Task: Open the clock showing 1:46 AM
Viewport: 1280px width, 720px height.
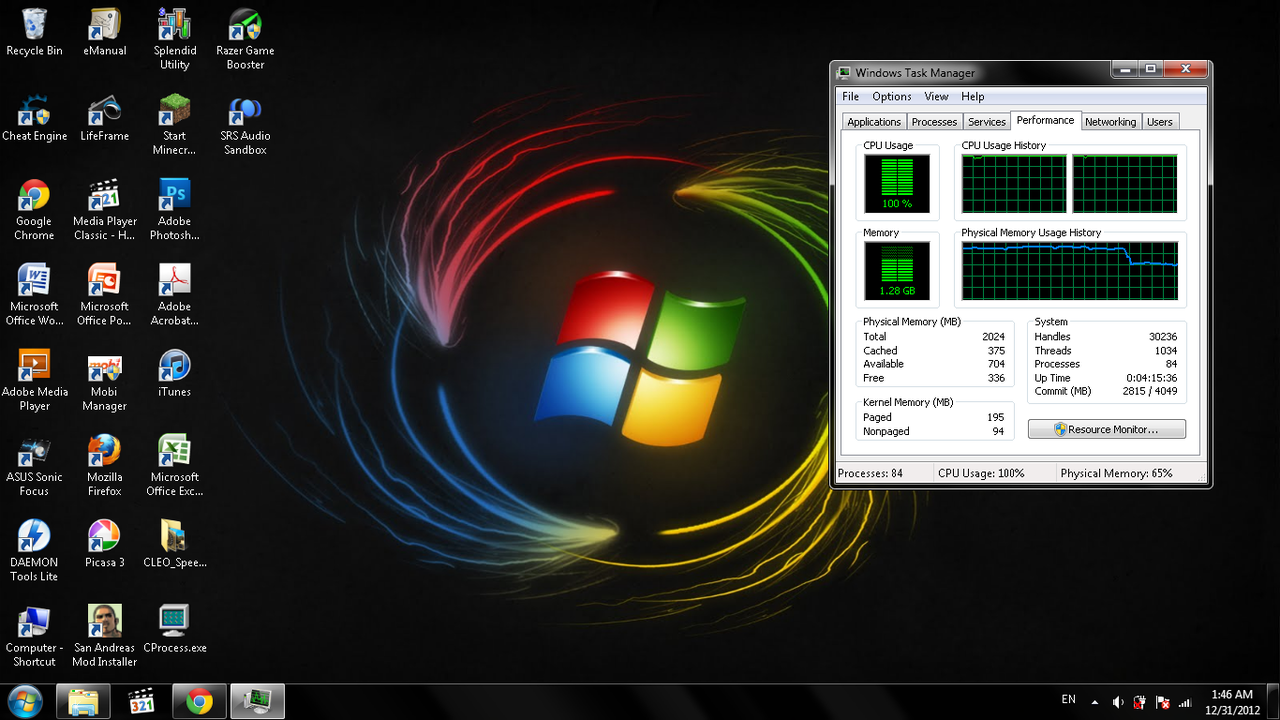Action: (x=1231, y=702)
